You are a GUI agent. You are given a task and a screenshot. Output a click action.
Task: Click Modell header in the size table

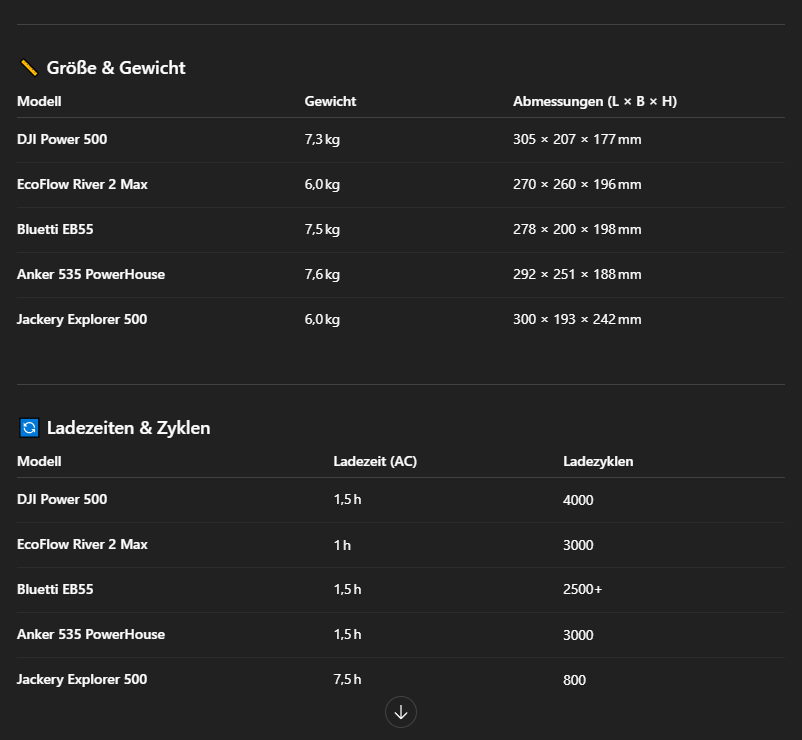pyautogui.click(x=39, y=101)
